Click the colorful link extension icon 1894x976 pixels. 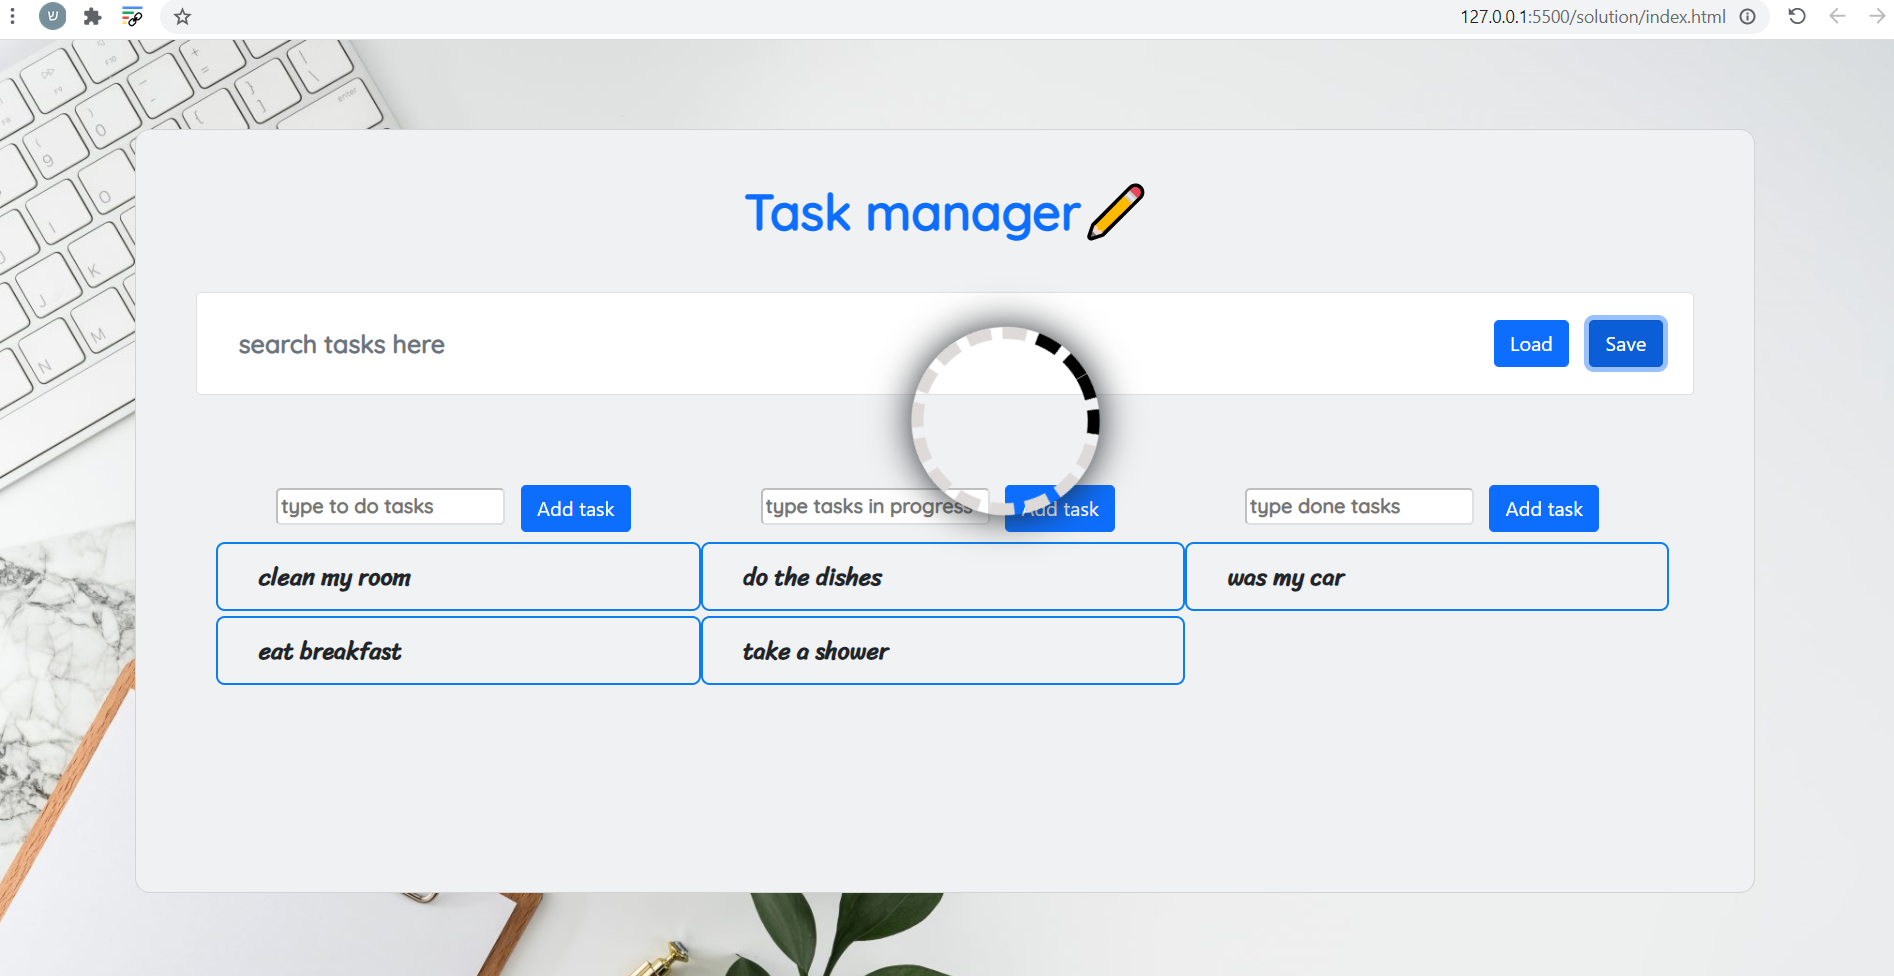click(132, 16)
